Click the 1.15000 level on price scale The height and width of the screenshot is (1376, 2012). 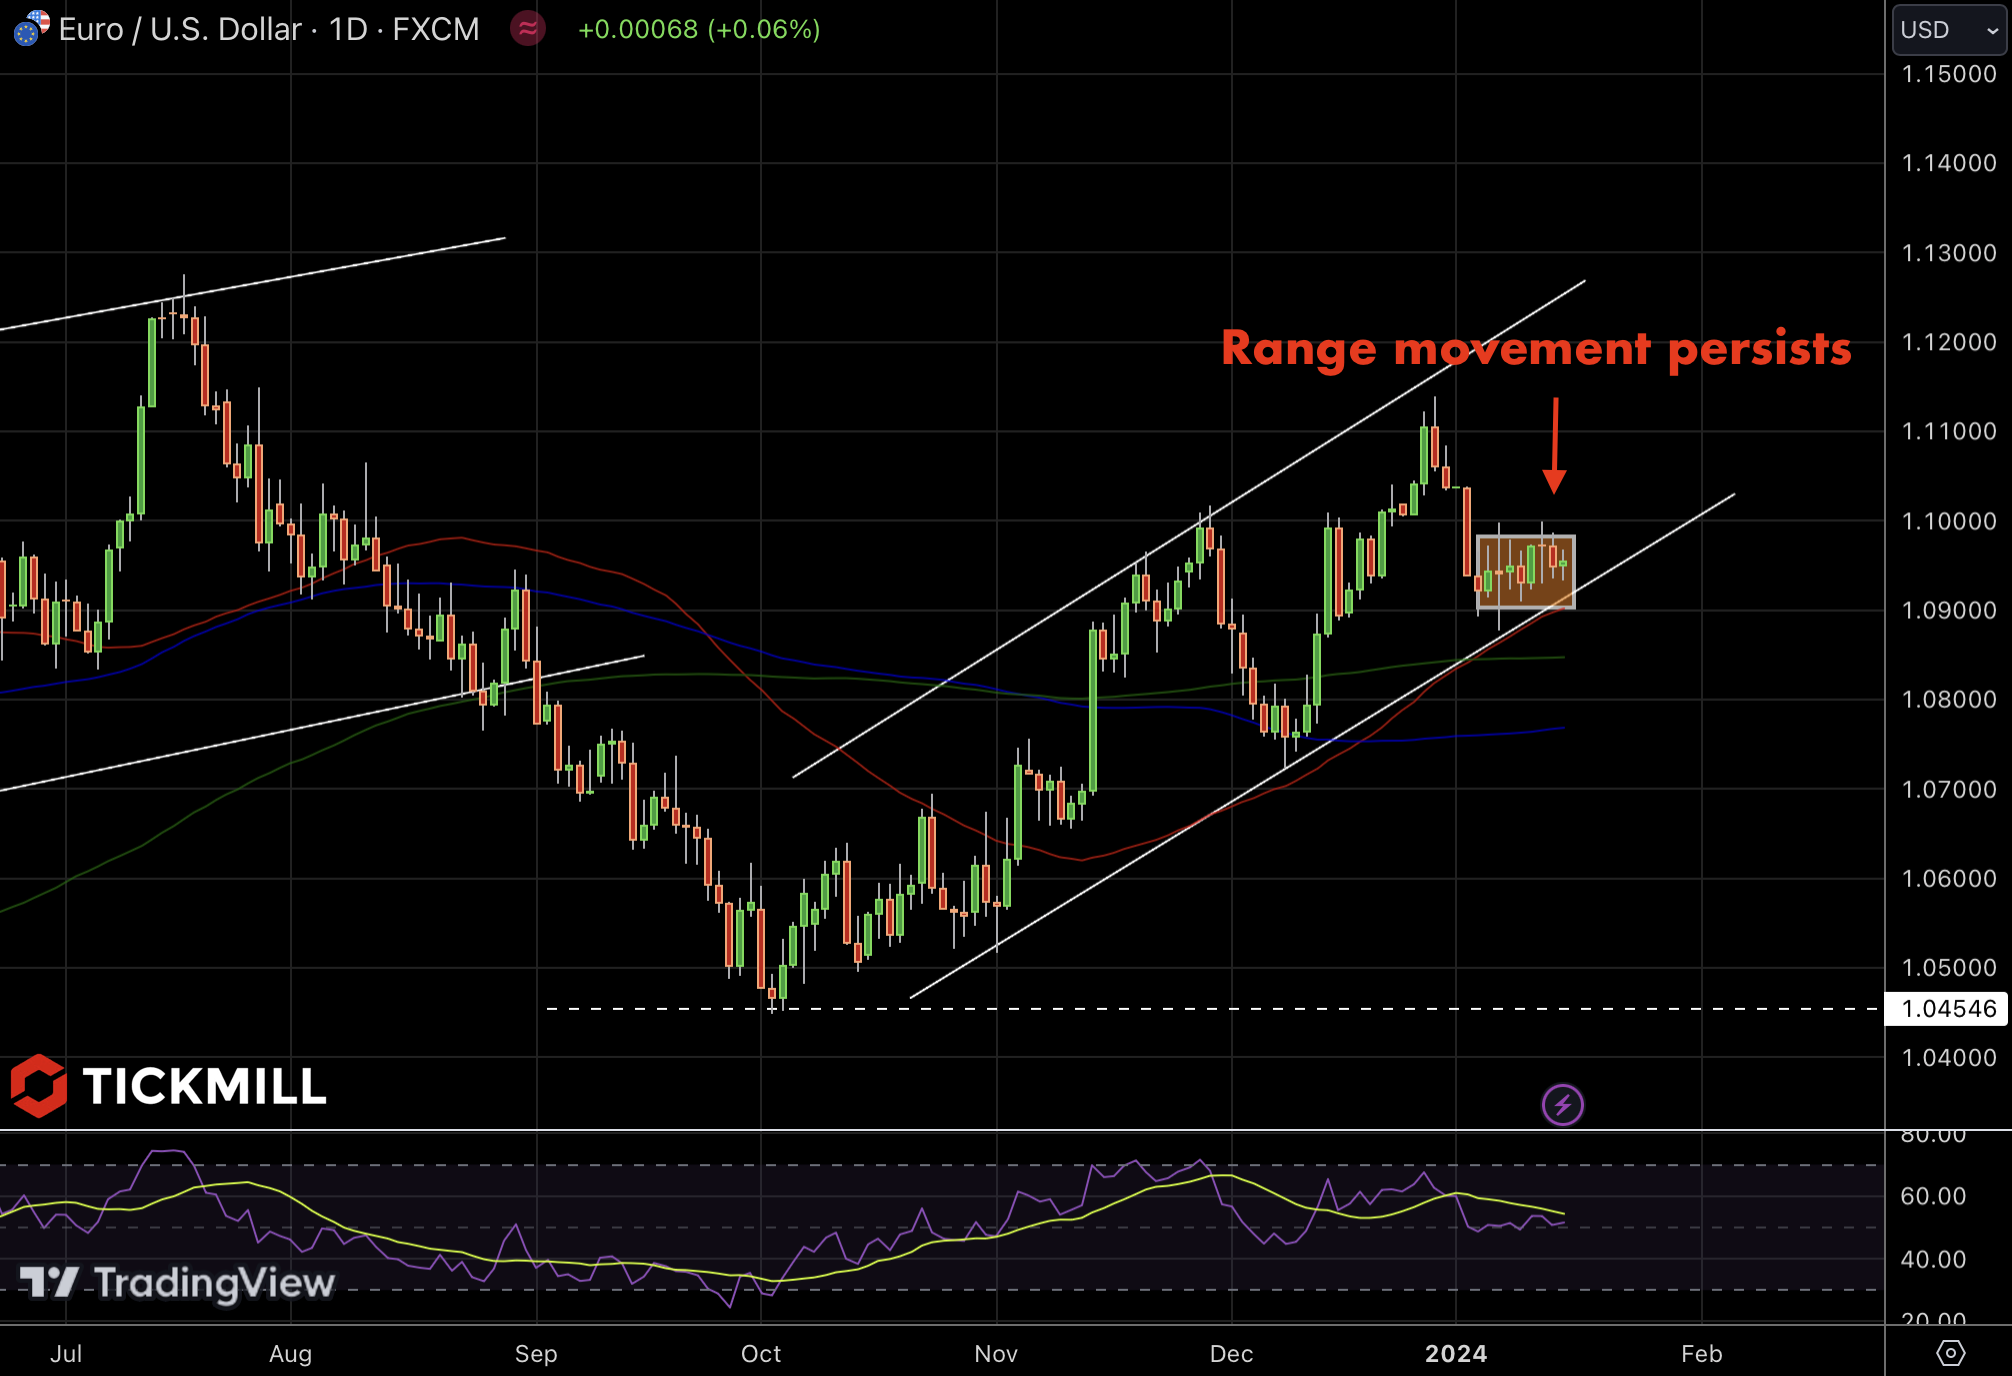tap(1947, 74)
